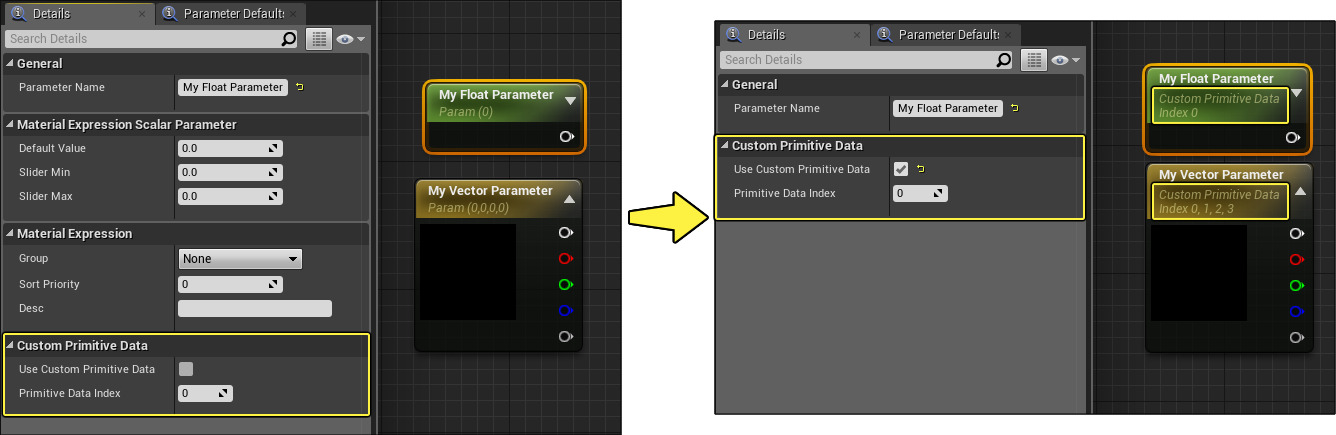
Task: Expand the left My Float Parameter node arrow
Action: coord(570,100)
